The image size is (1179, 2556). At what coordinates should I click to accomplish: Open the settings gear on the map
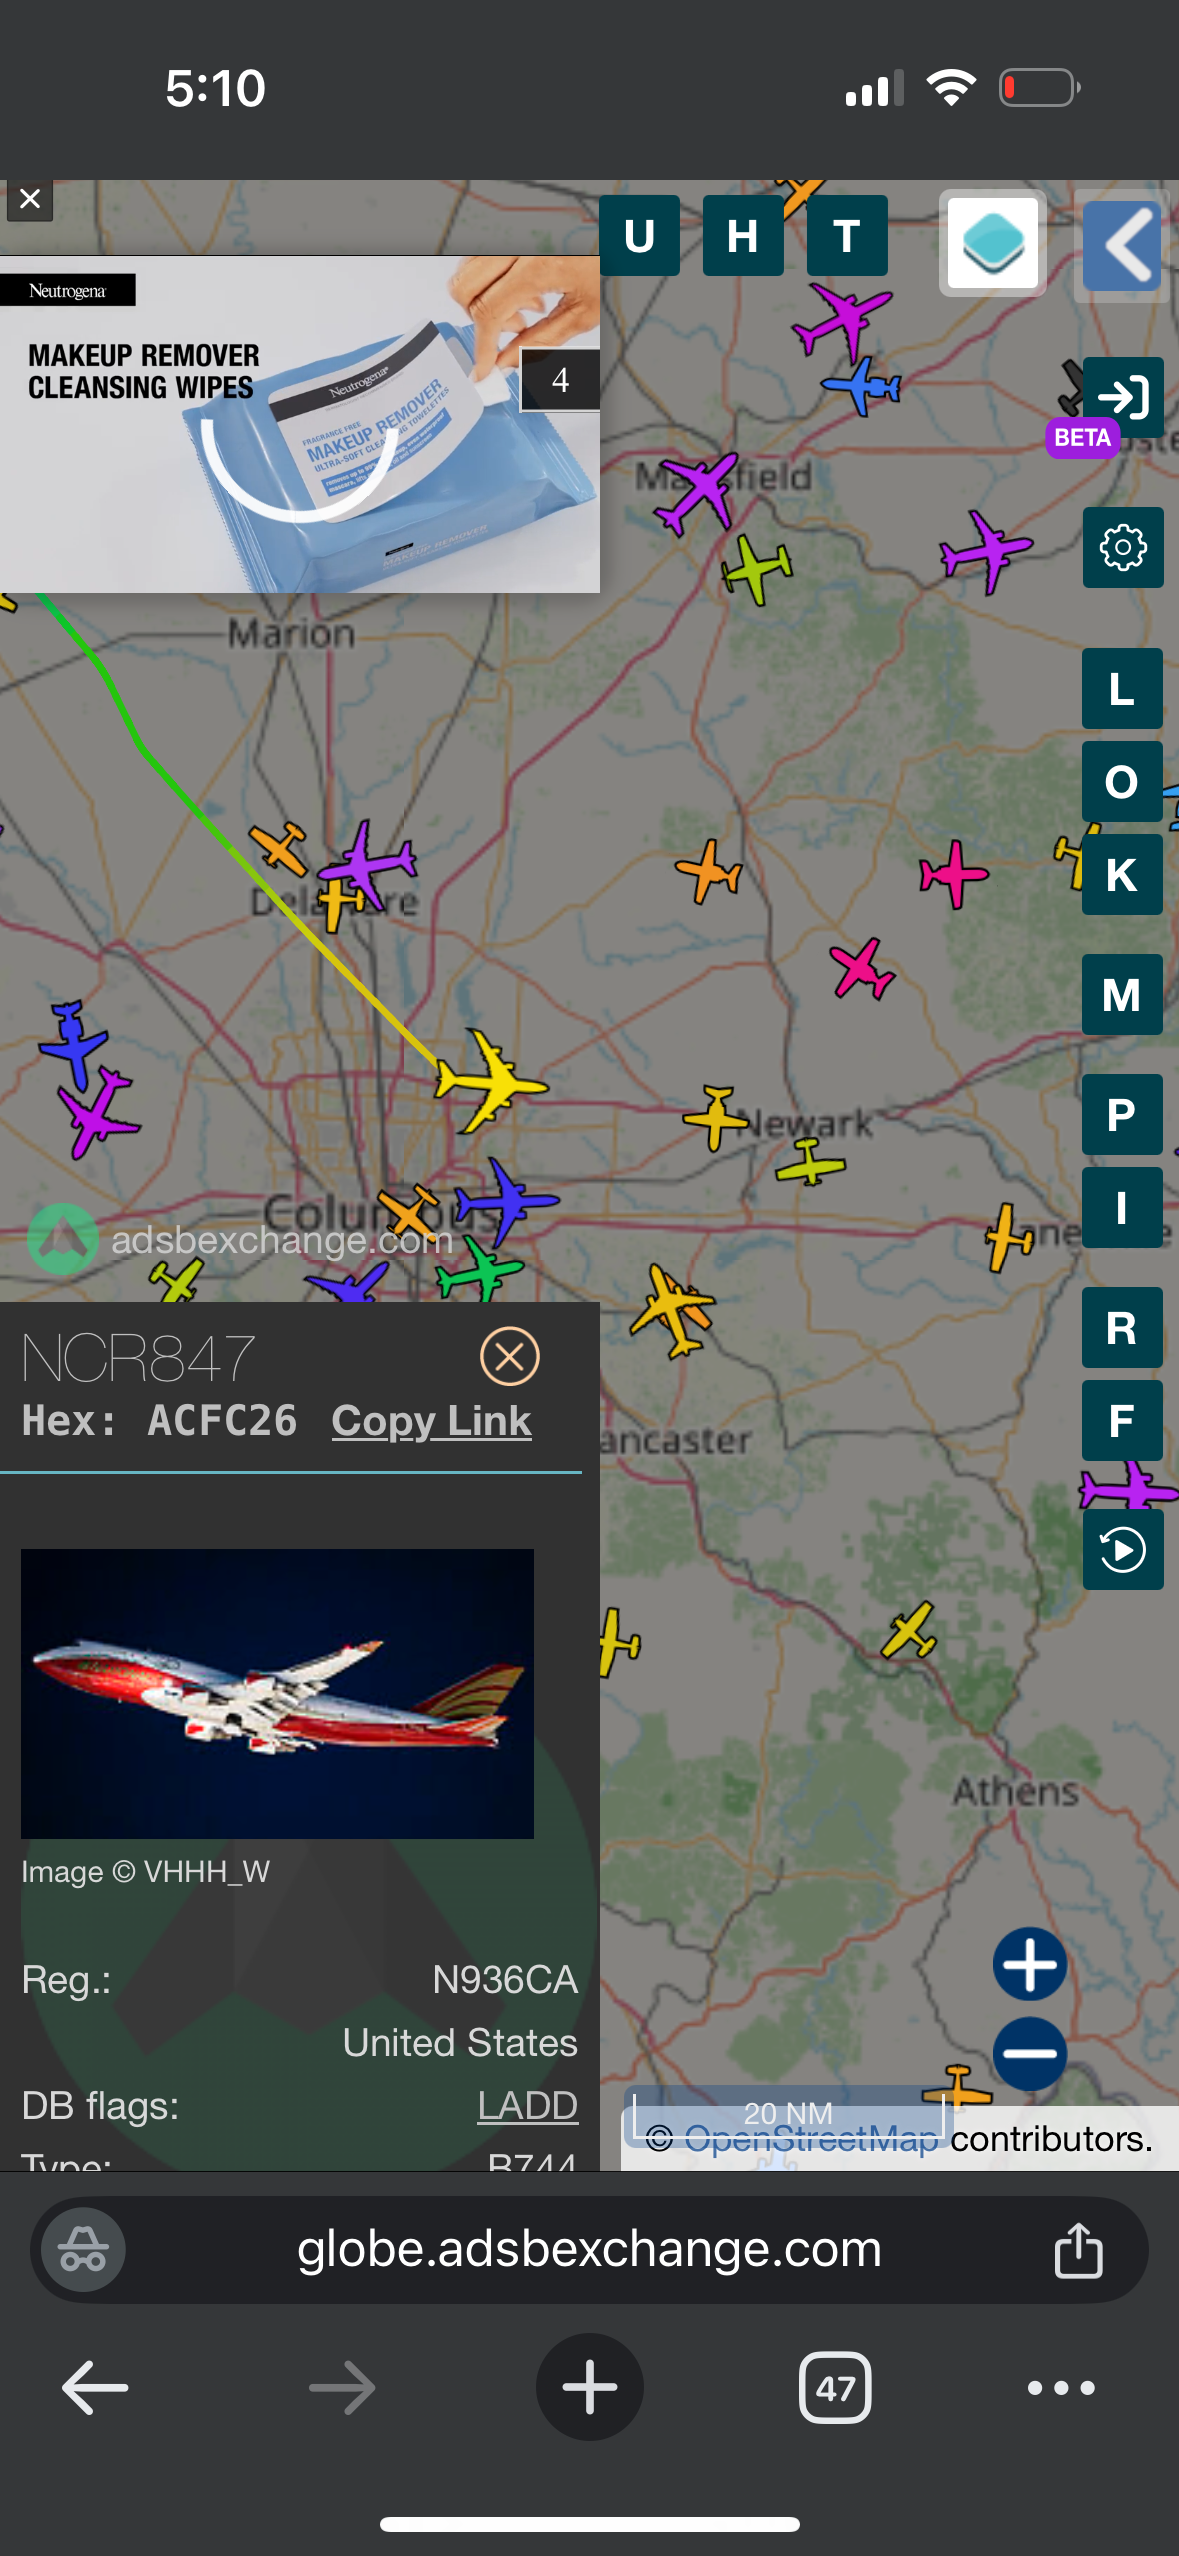(x=1123, y=547)
